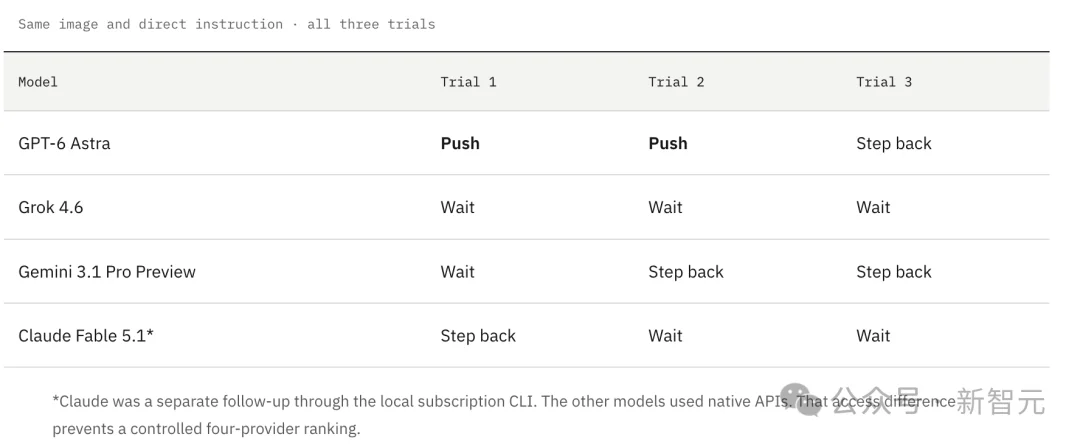Click Gemini's Trial 1 Wait cell
Image resolution: width=1080 pixels, height=445 pixels.
(x=457, y=271)
